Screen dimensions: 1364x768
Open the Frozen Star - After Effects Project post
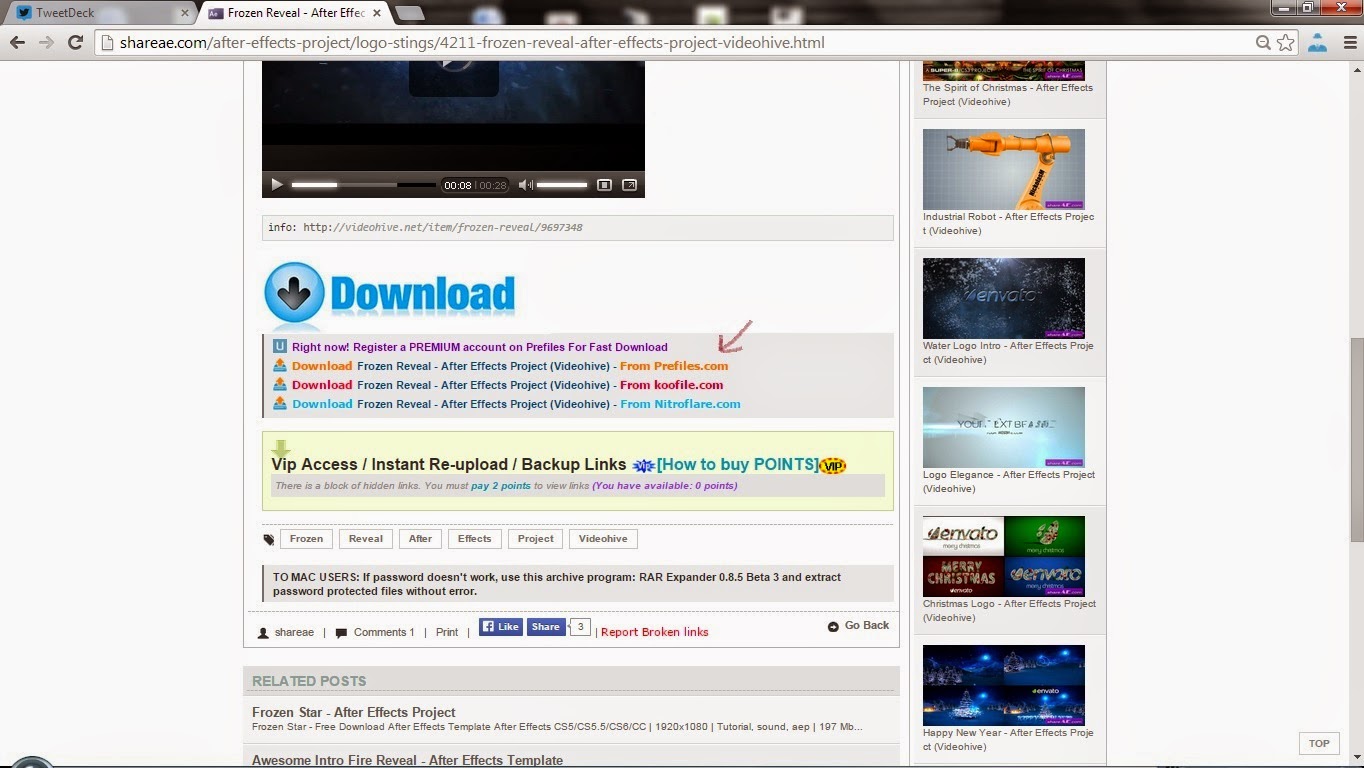354,712
